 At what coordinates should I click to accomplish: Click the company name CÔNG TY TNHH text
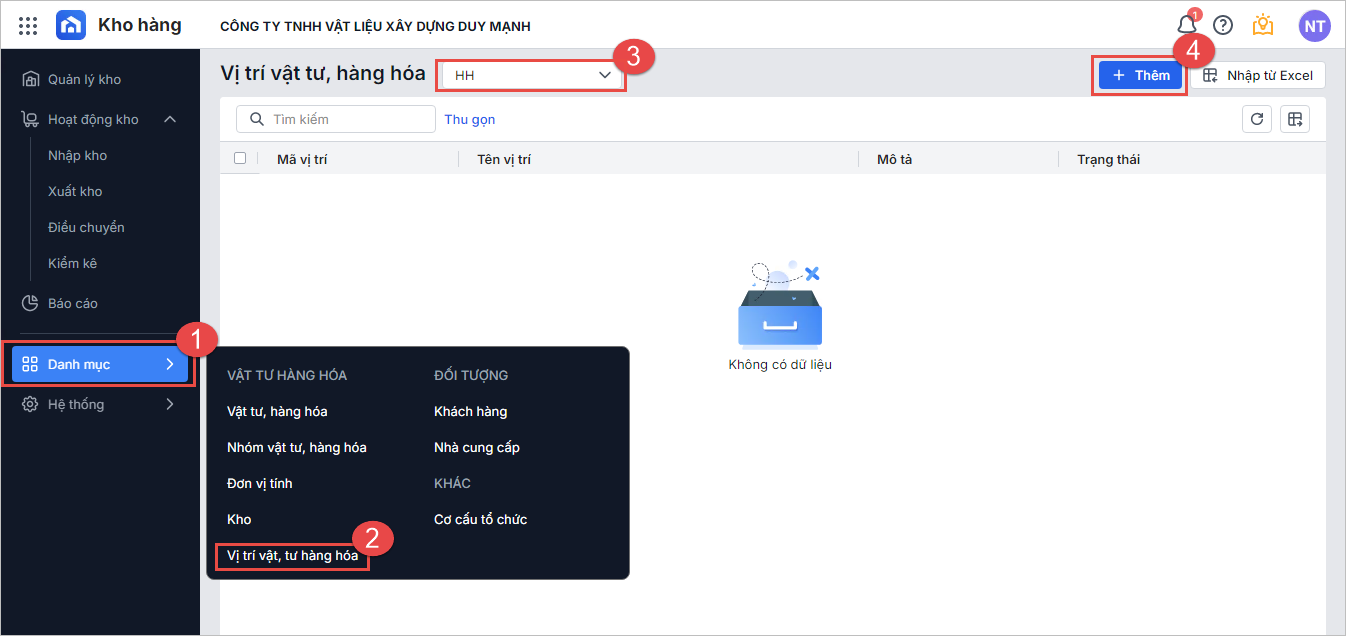coord(375,26)
